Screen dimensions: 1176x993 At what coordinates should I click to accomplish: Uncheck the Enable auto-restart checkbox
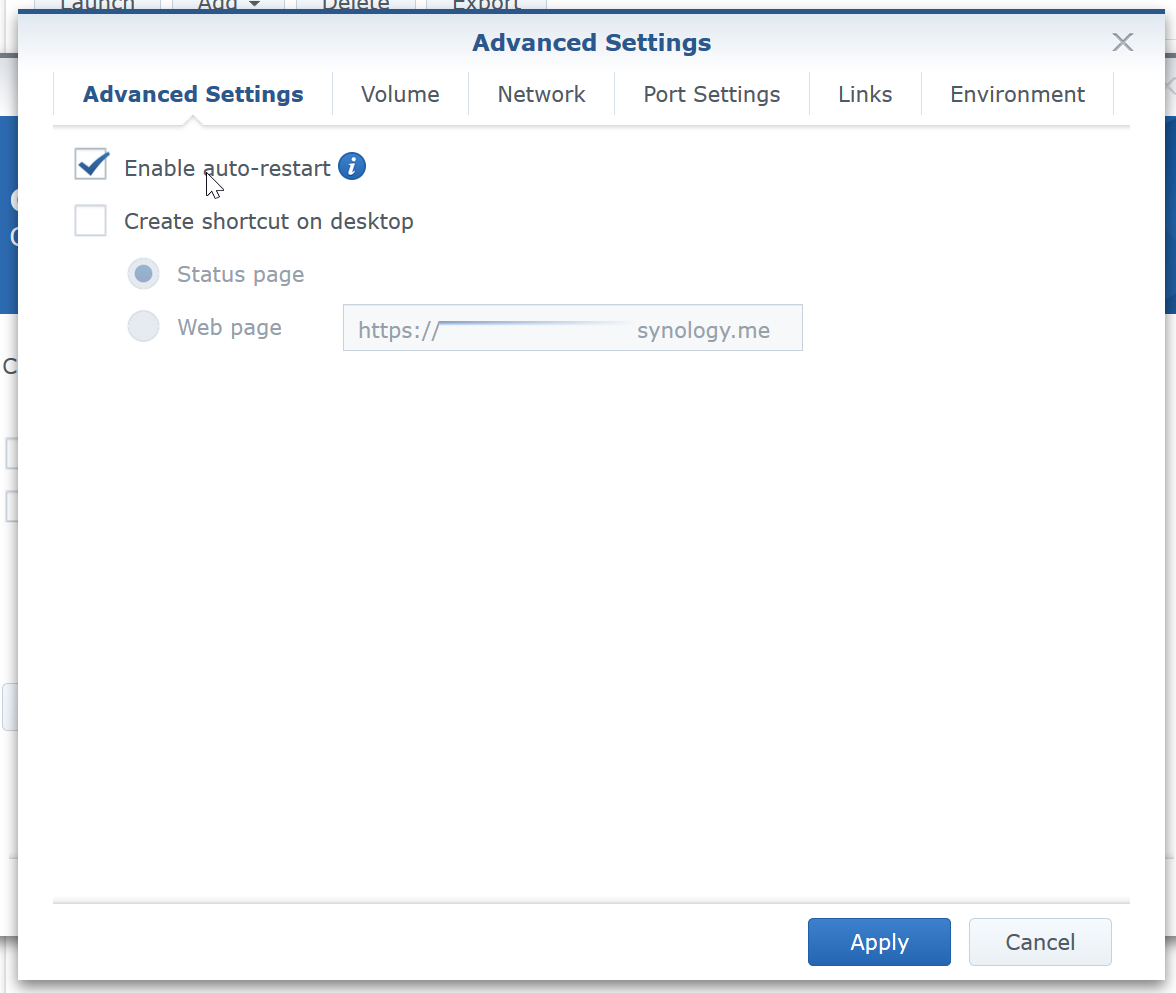pos(91,166)
